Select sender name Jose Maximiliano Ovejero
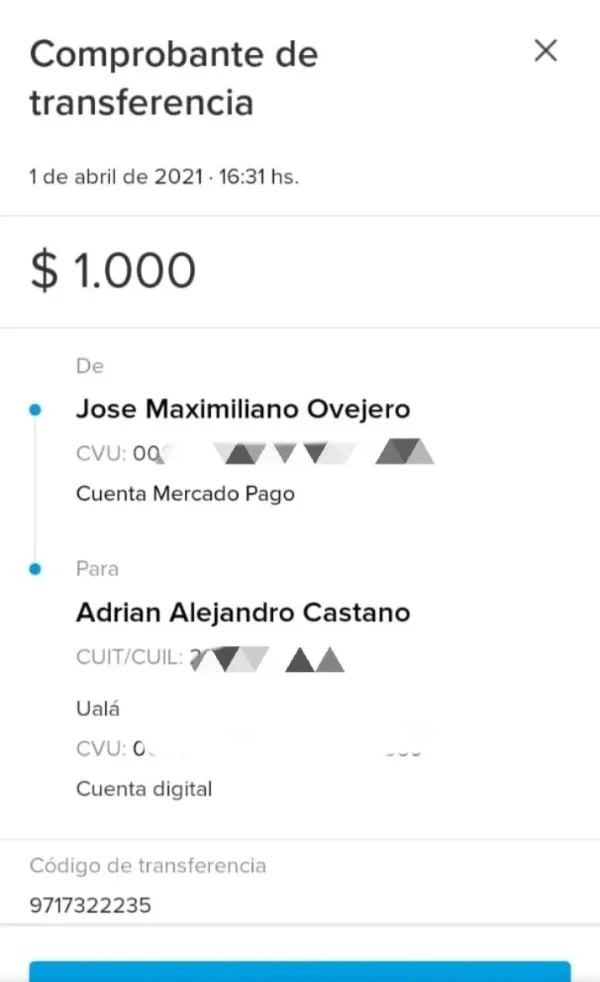The height and width of the screenshot is (982, 600). tap(243, 409)
